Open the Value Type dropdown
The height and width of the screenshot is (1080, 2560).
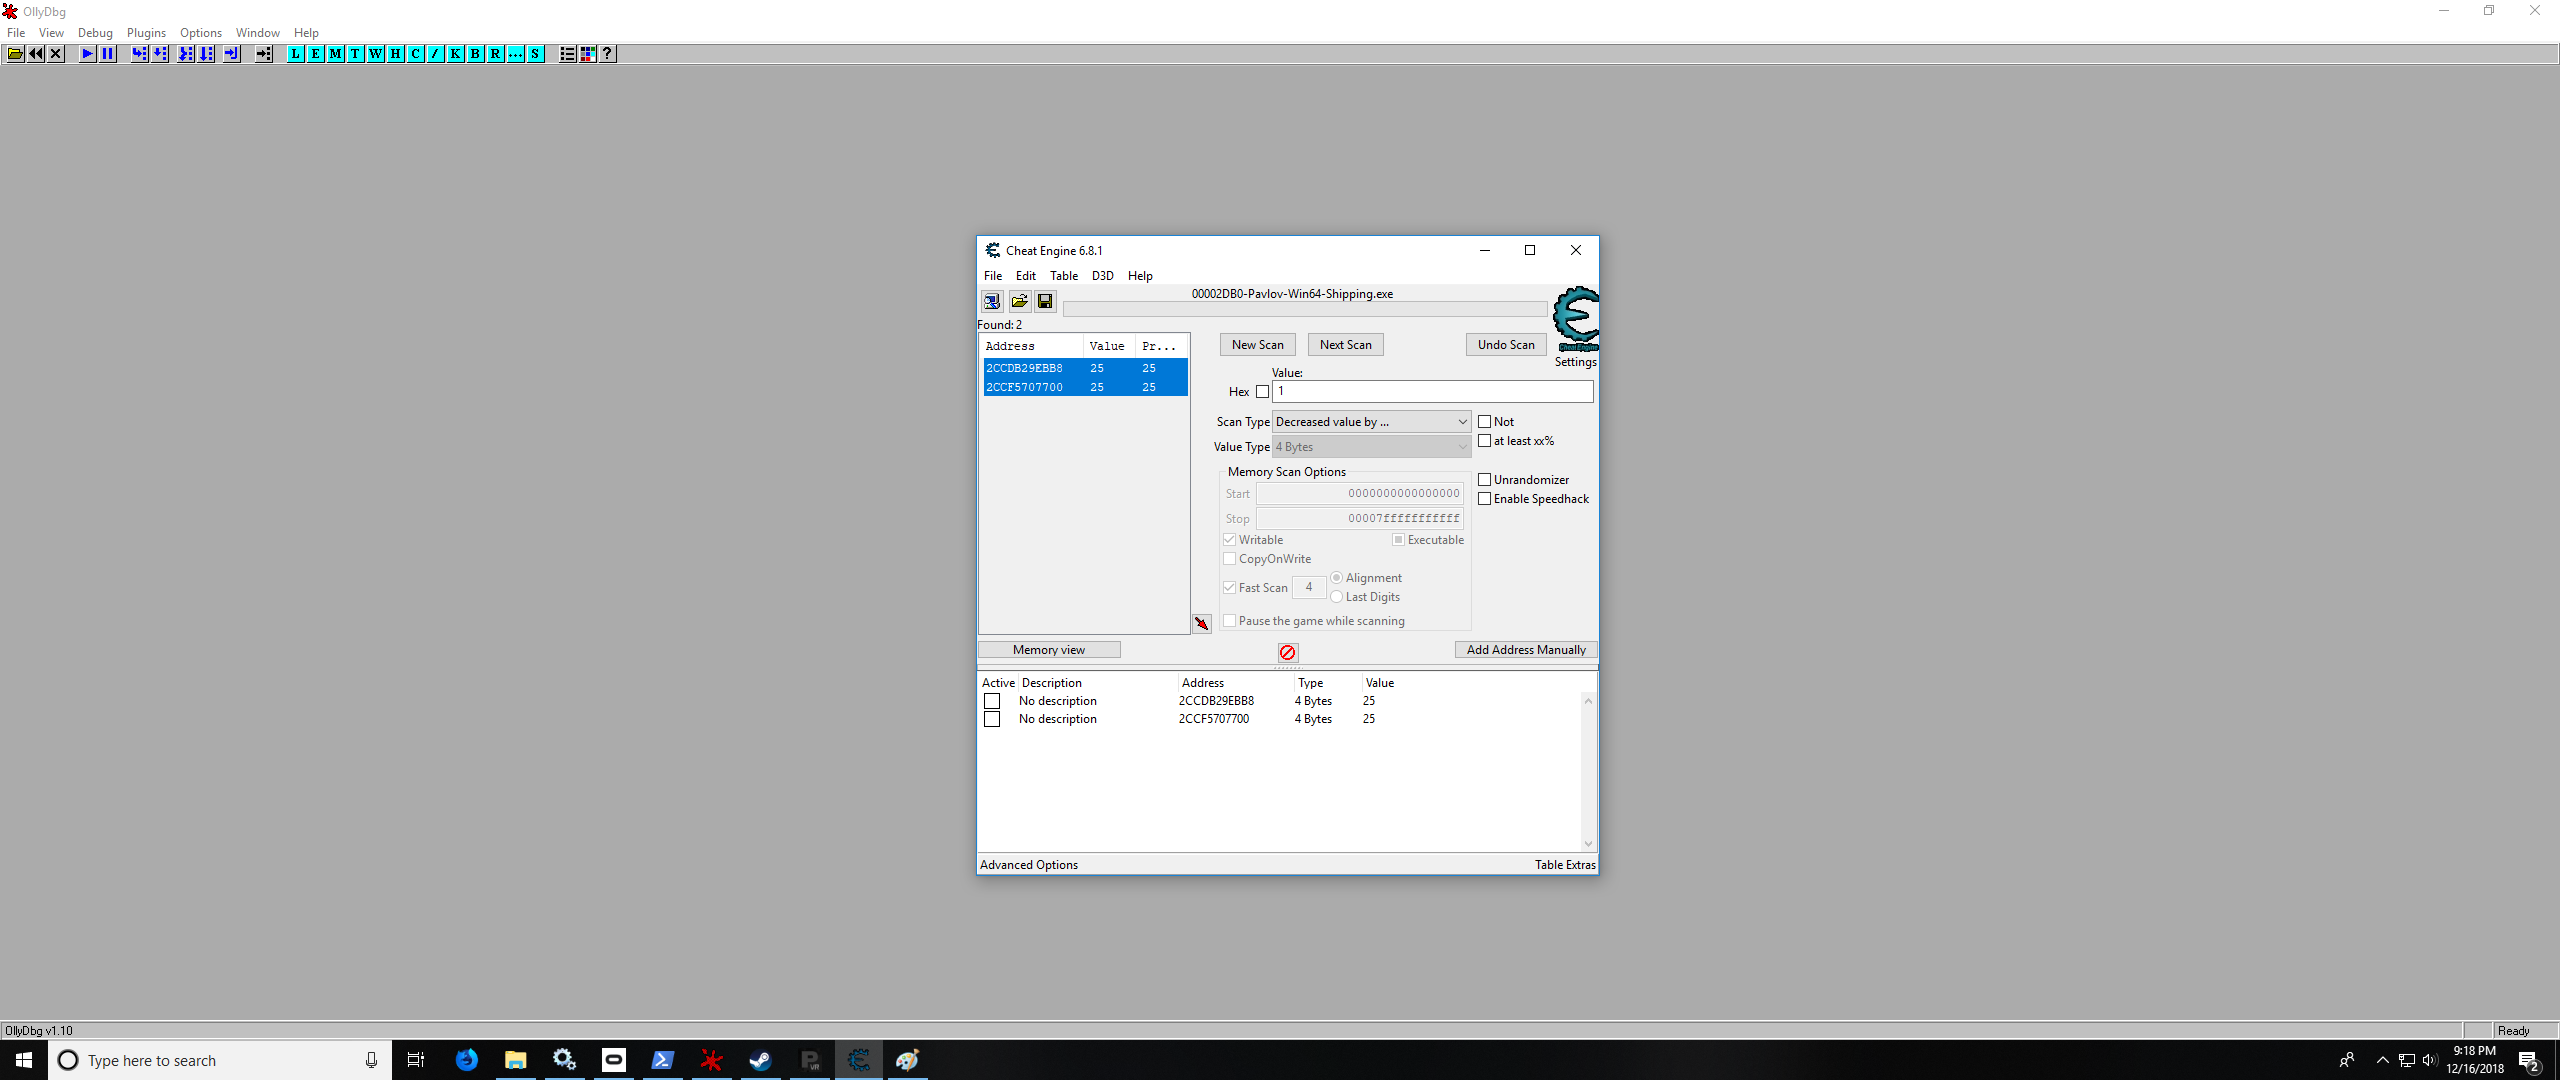pyautogui.click(x=1371, y=447)
